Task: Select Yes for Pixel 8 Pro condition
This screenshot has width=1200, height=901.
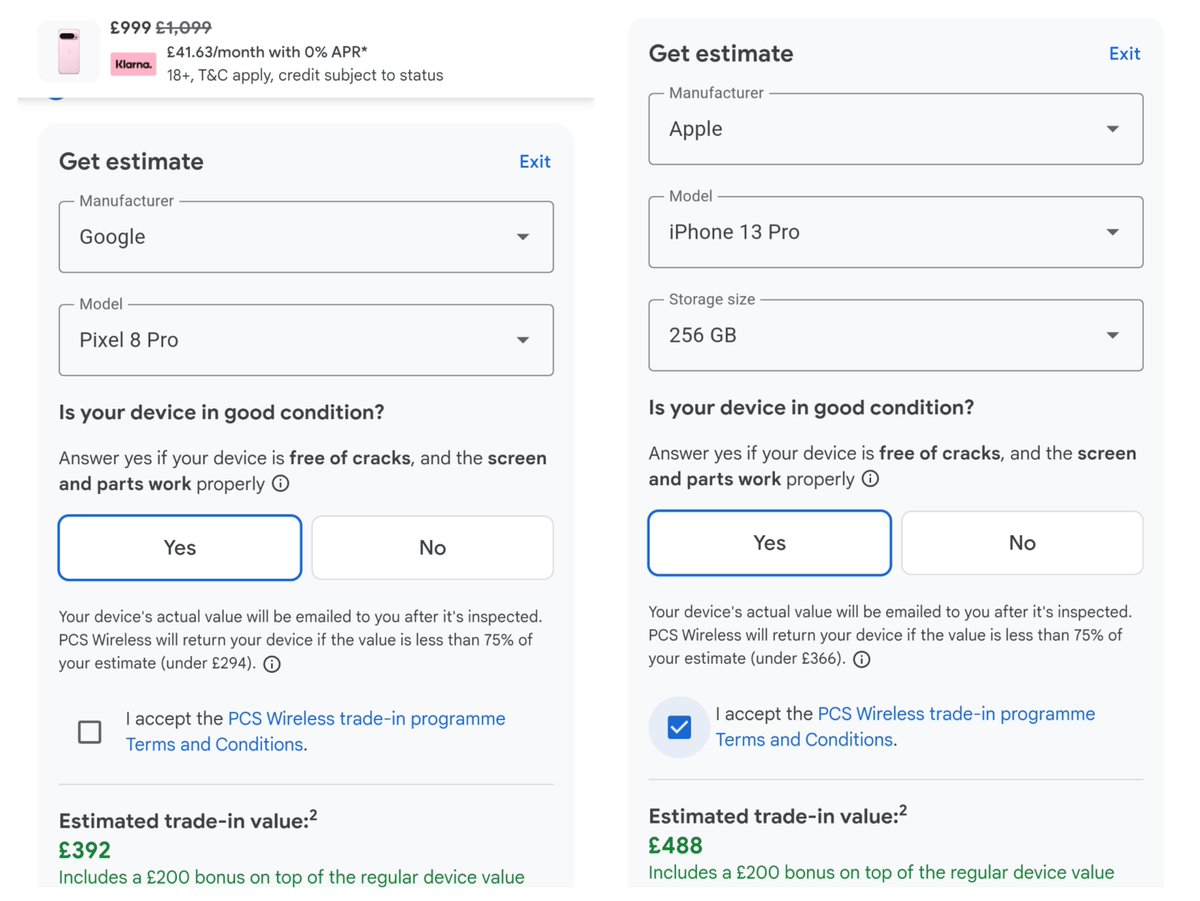Action: pos(180,548)
